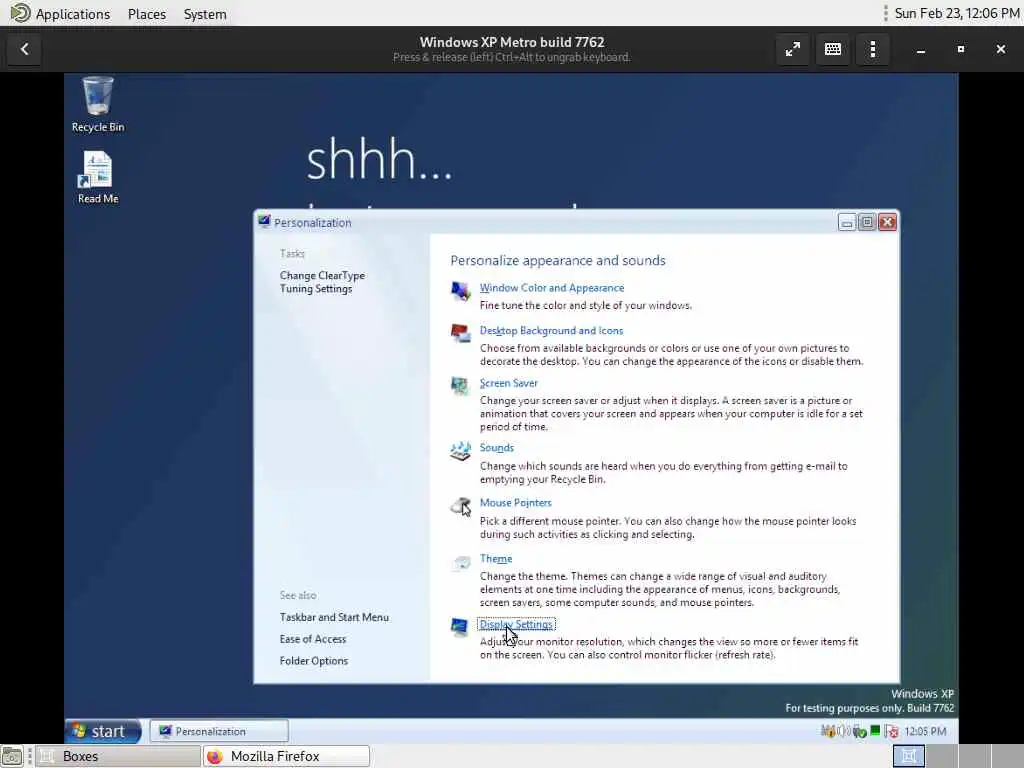This screenshot has height=768, width=1024.
Task: Click the Personalization taskbar button
Action: 219,731
